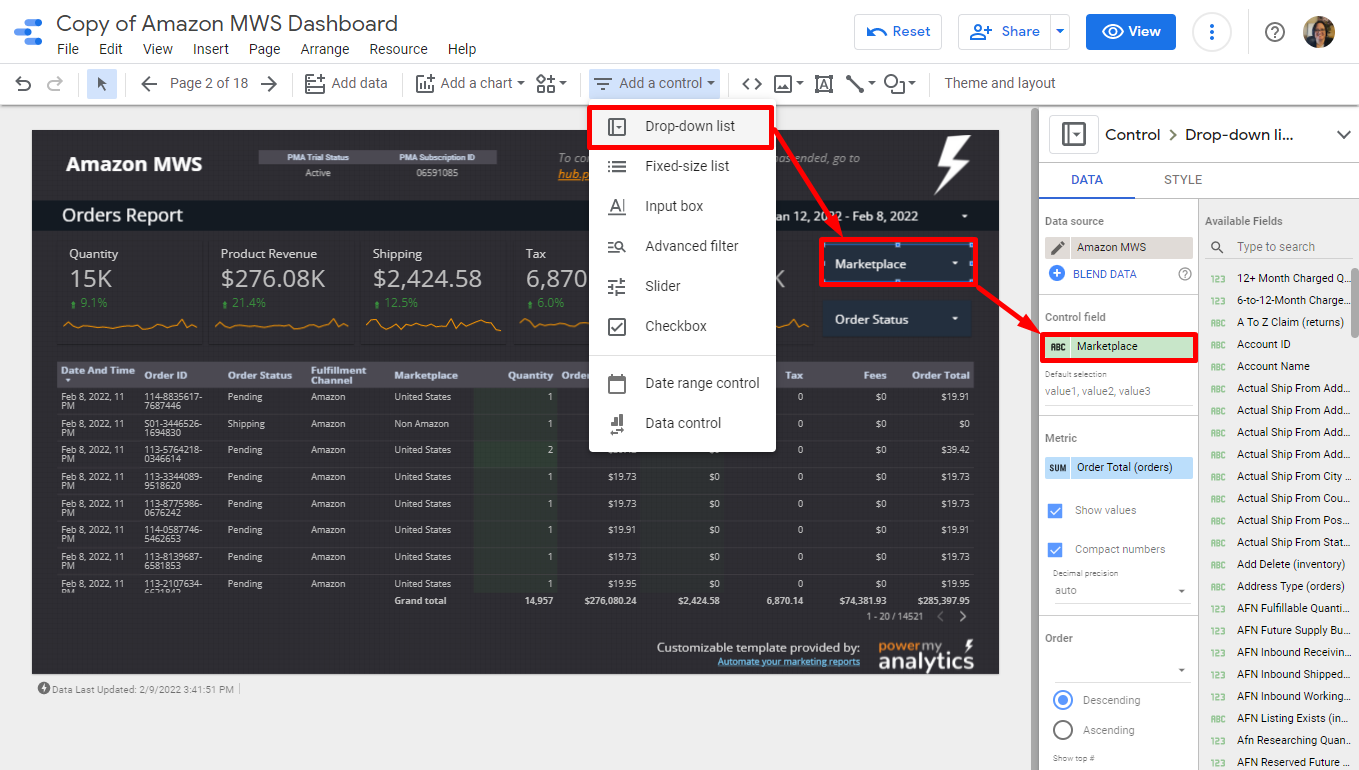Select the pointer selection mode tool

[x=102, y=84]
